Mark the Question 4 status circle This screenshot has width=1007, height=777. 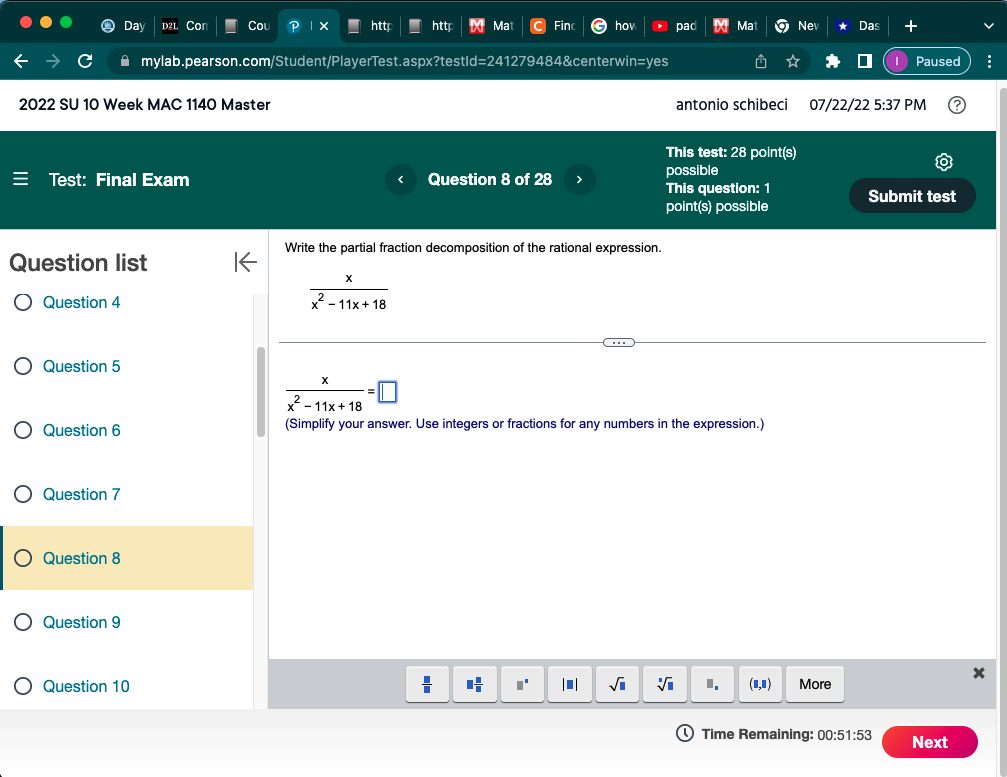tap(22, 302)
